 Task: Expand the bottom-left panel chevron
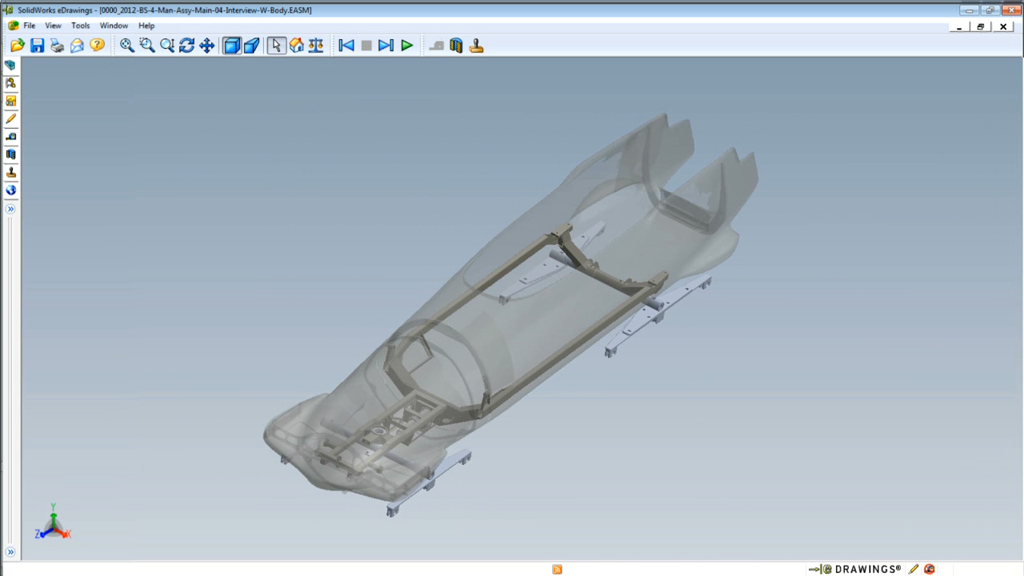(x=11, y=552)
